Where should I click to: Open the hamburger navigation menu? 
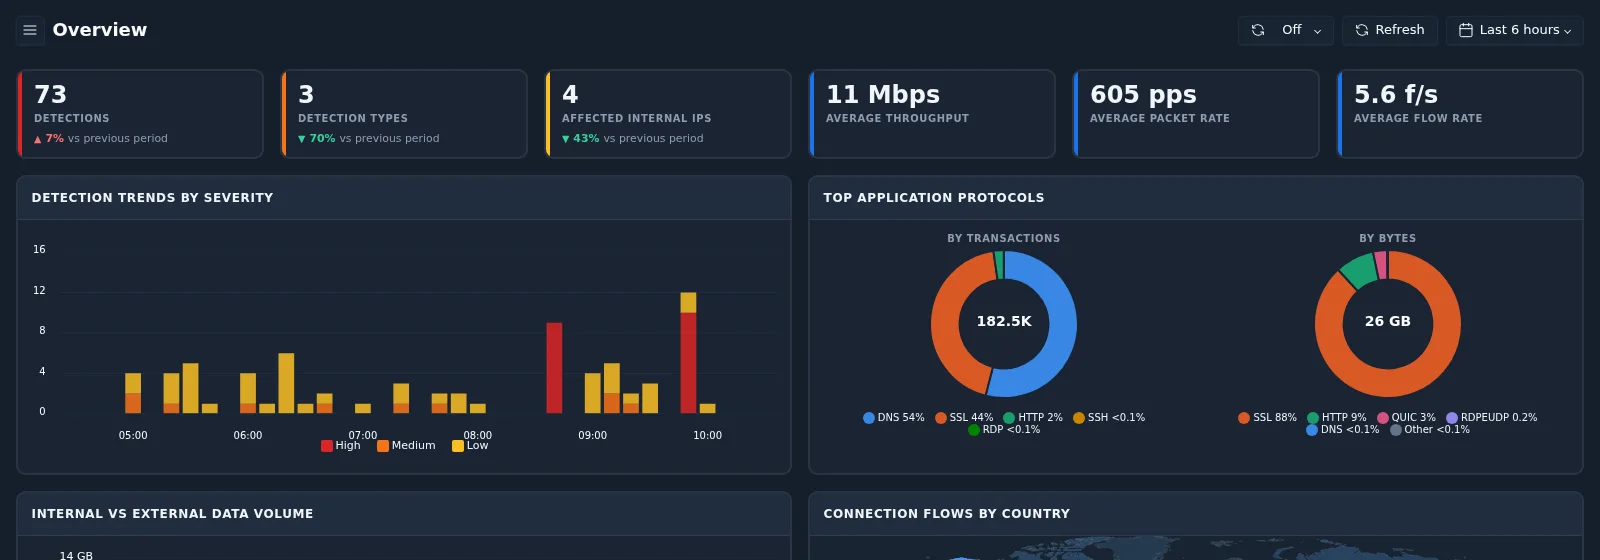pyautogui.click(x=30, y=30)
